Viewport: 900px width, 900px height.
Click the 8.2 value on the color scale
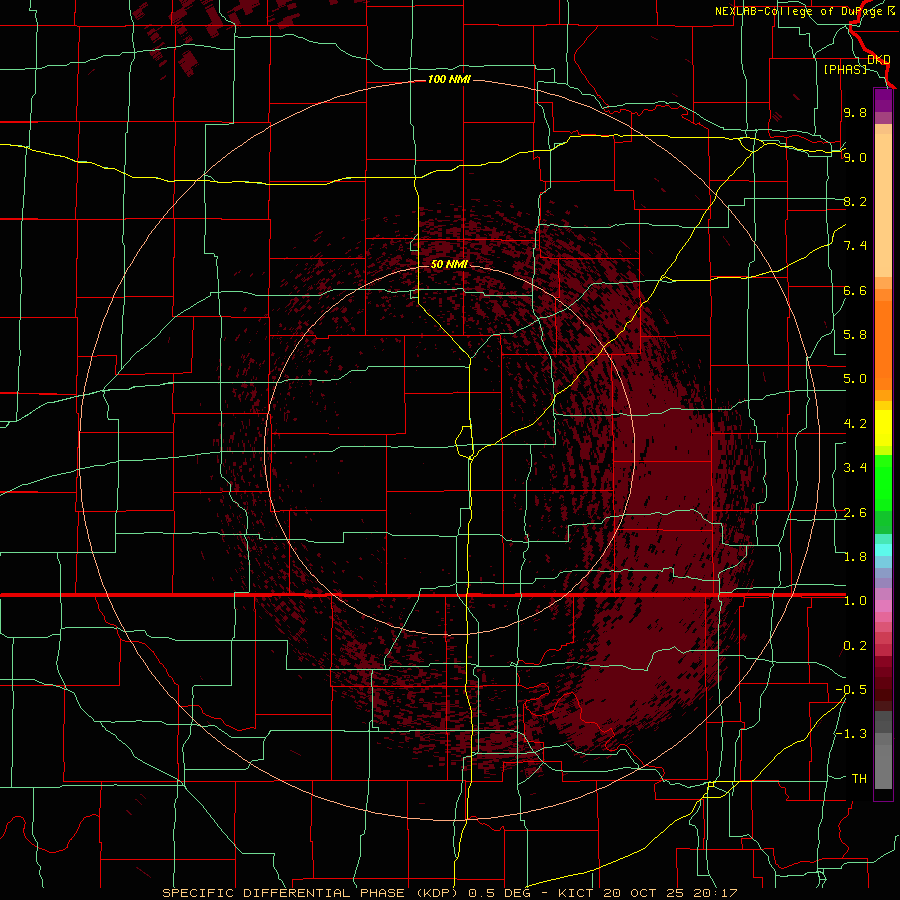(855, 201)
